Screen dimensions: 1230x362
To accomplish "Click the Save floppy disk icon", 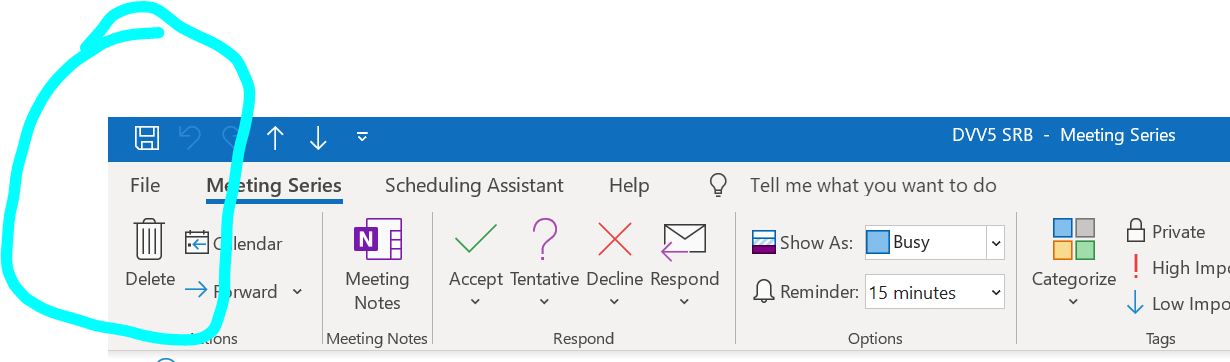I will tap(147, 138).
